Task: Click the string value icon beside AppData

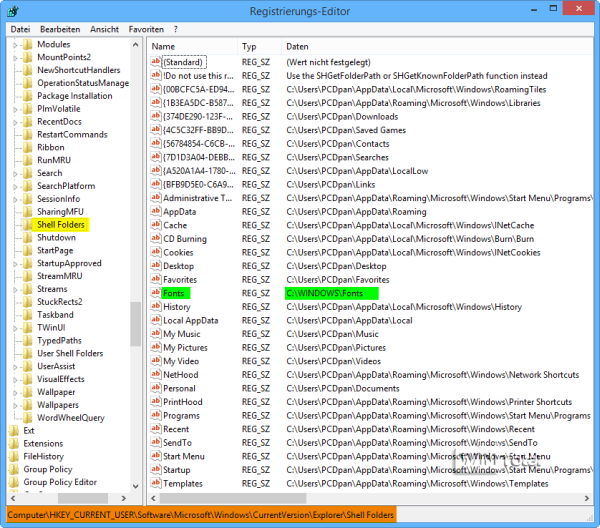Action: [155, 212]
